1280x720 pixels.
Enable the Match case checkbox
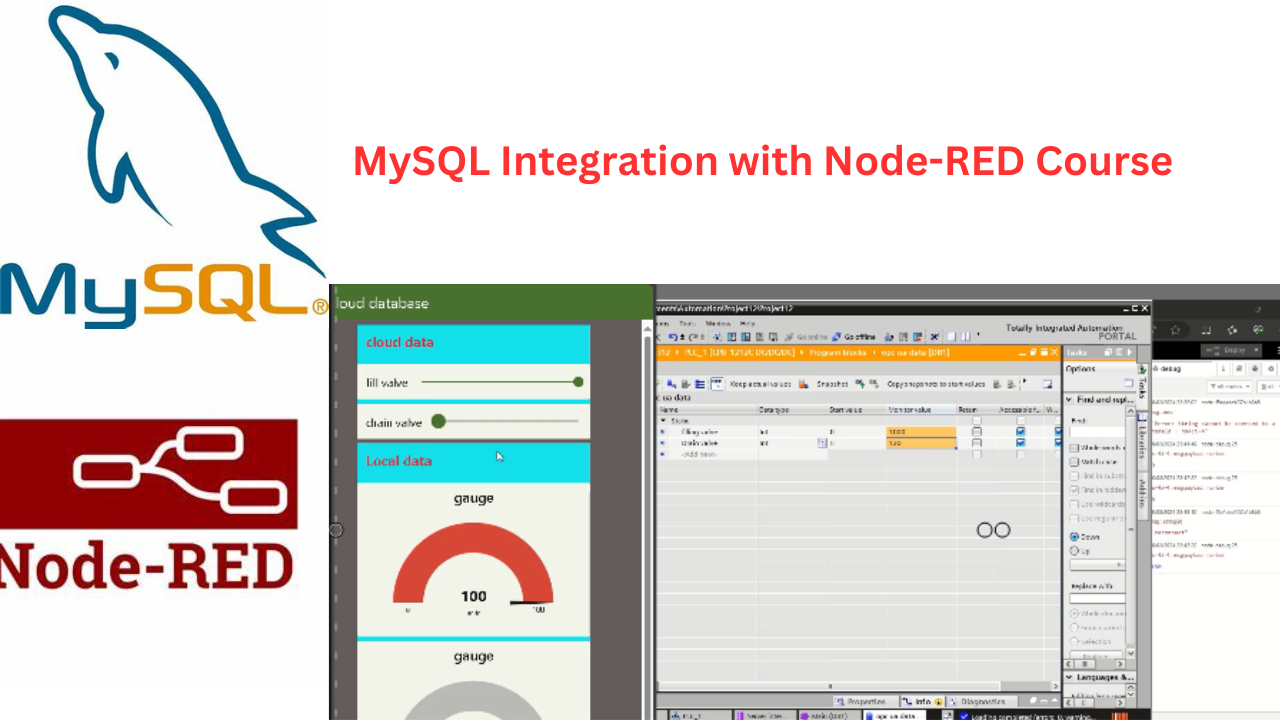click(x=1074, y=462)
